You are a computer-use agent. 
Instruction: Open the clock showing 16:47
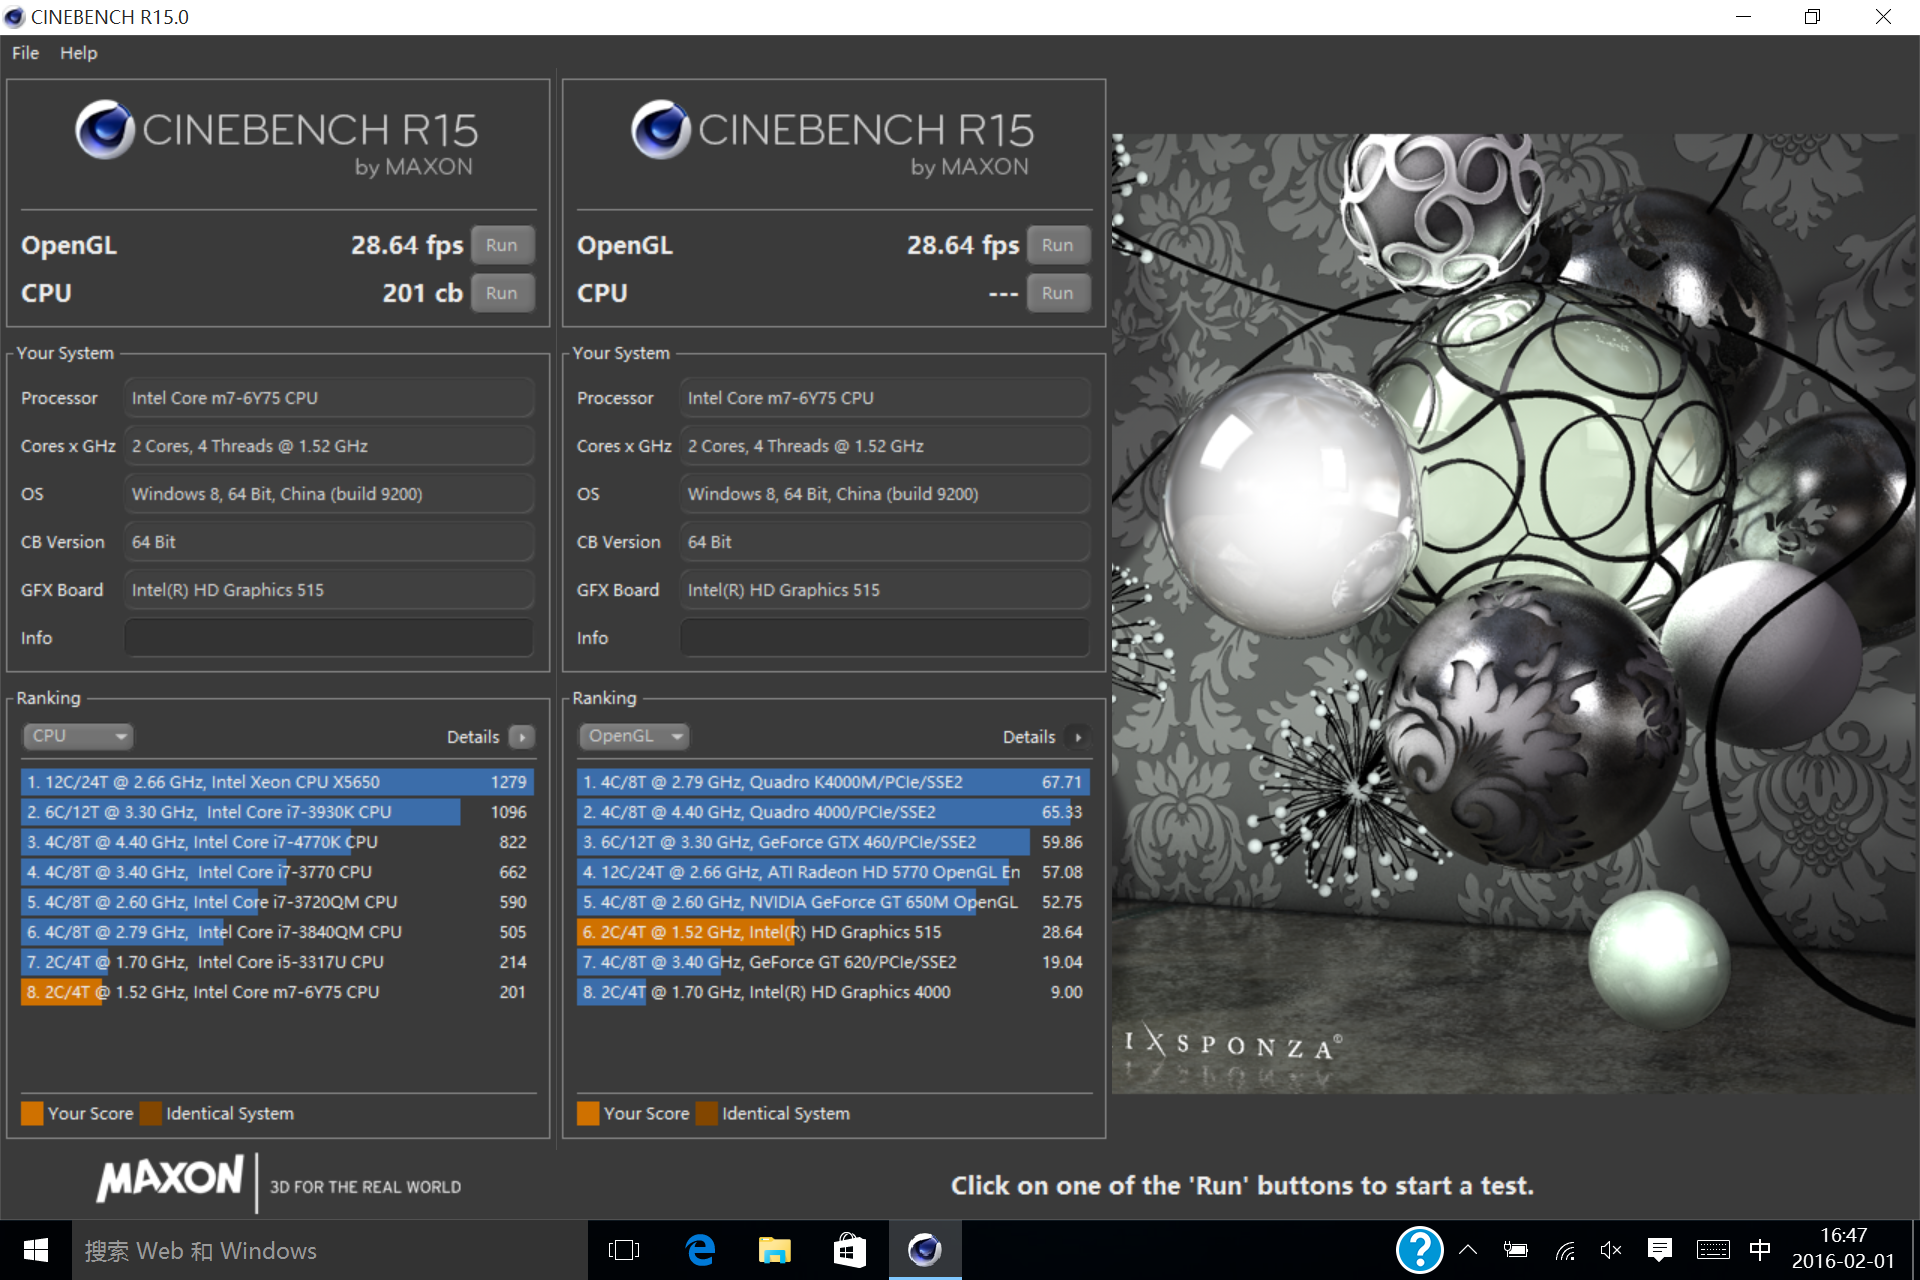tap(1843, 1249)
